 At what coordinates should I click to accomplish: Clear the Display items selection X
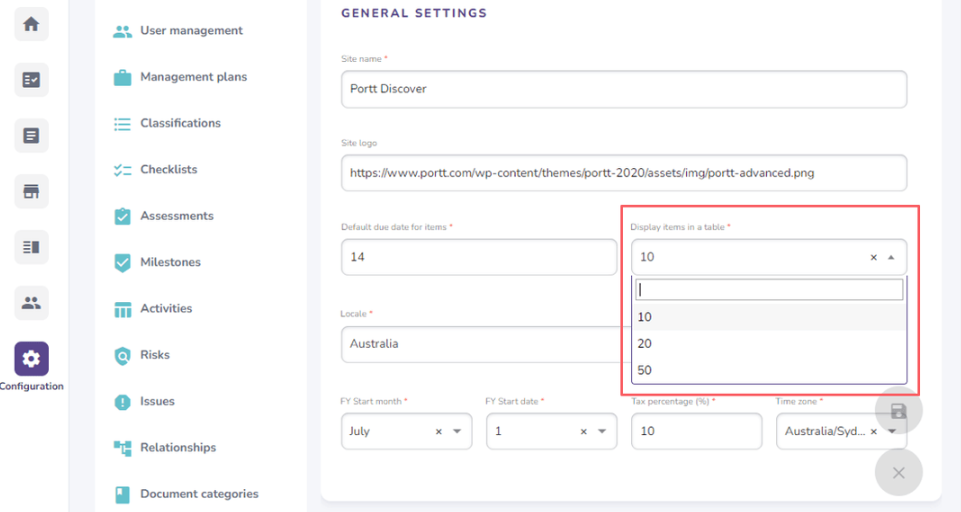(873, 258)
